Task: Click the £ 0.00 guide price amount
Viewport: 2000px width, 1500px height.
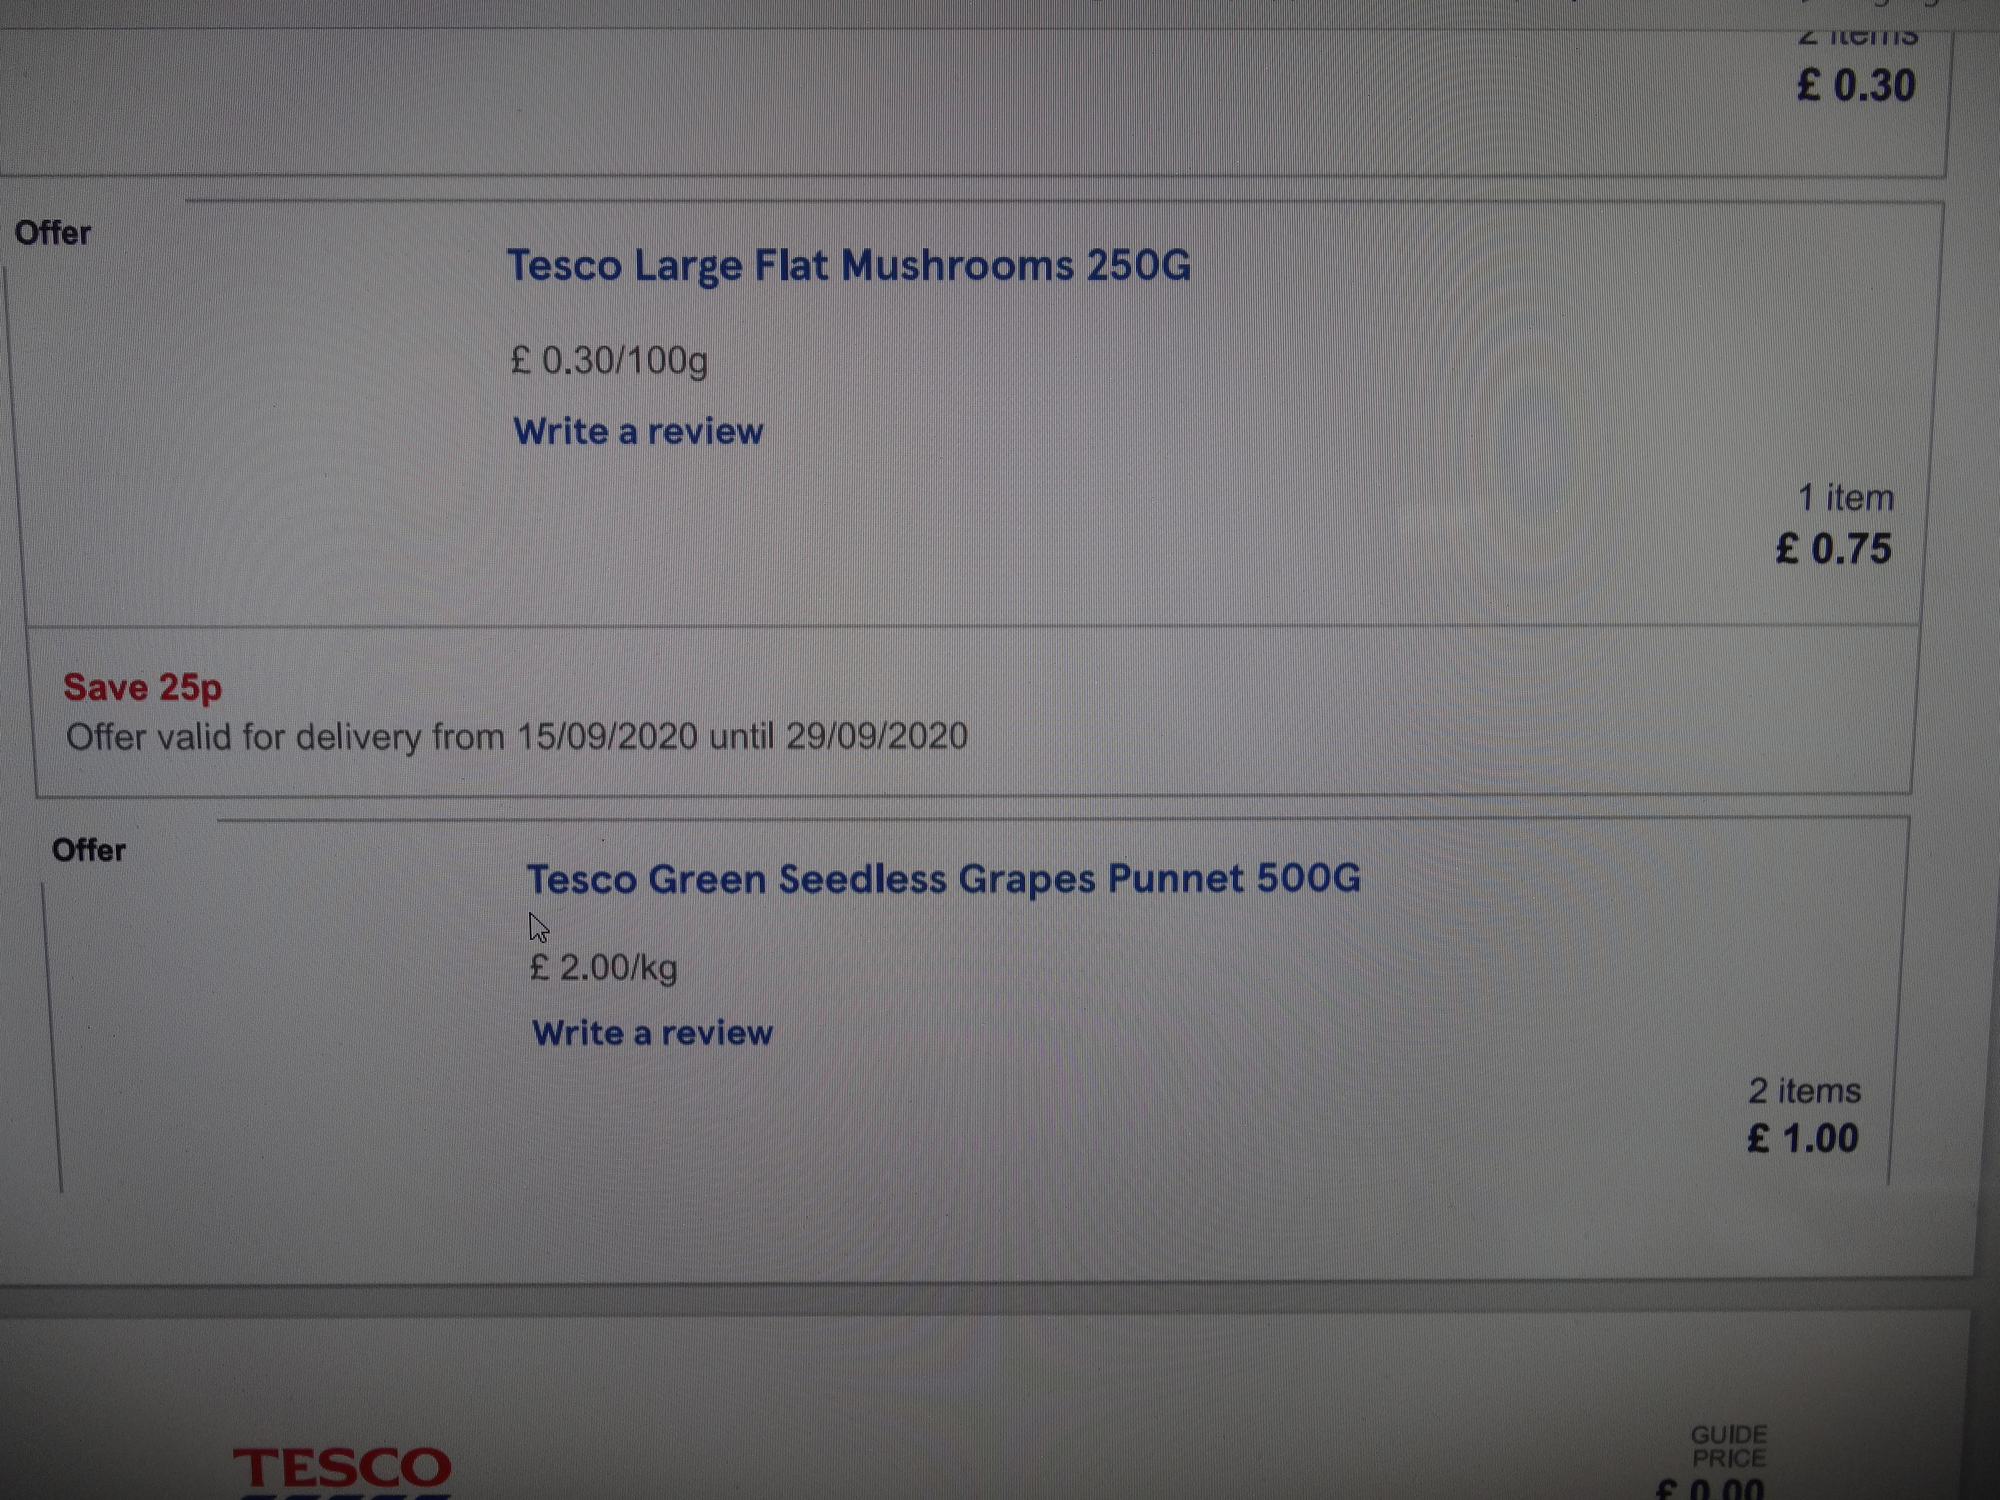Action: pos(1710,1488)
